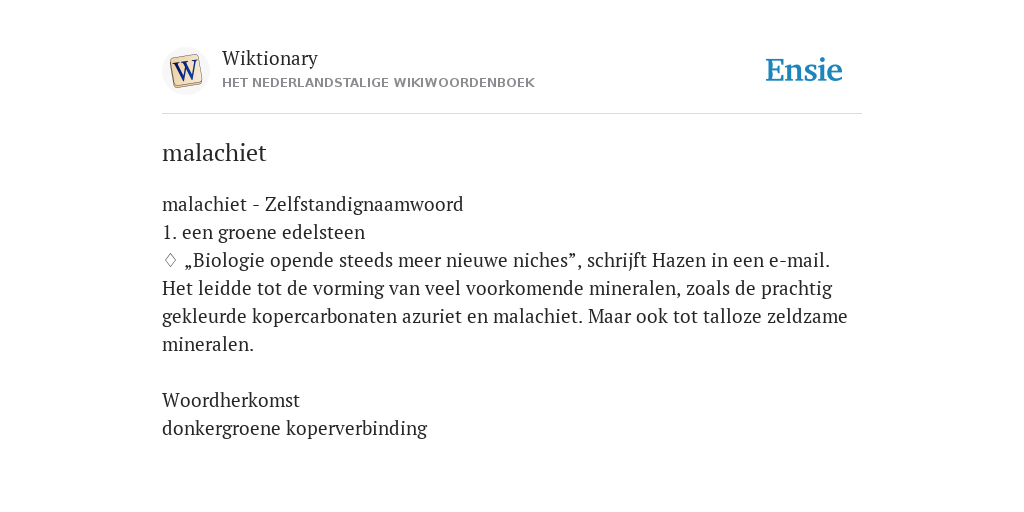The image size is (1024, 512).
Task: Click the last line word 'mineralen.'
Action: pyautogui.click(x=208, y=345)
